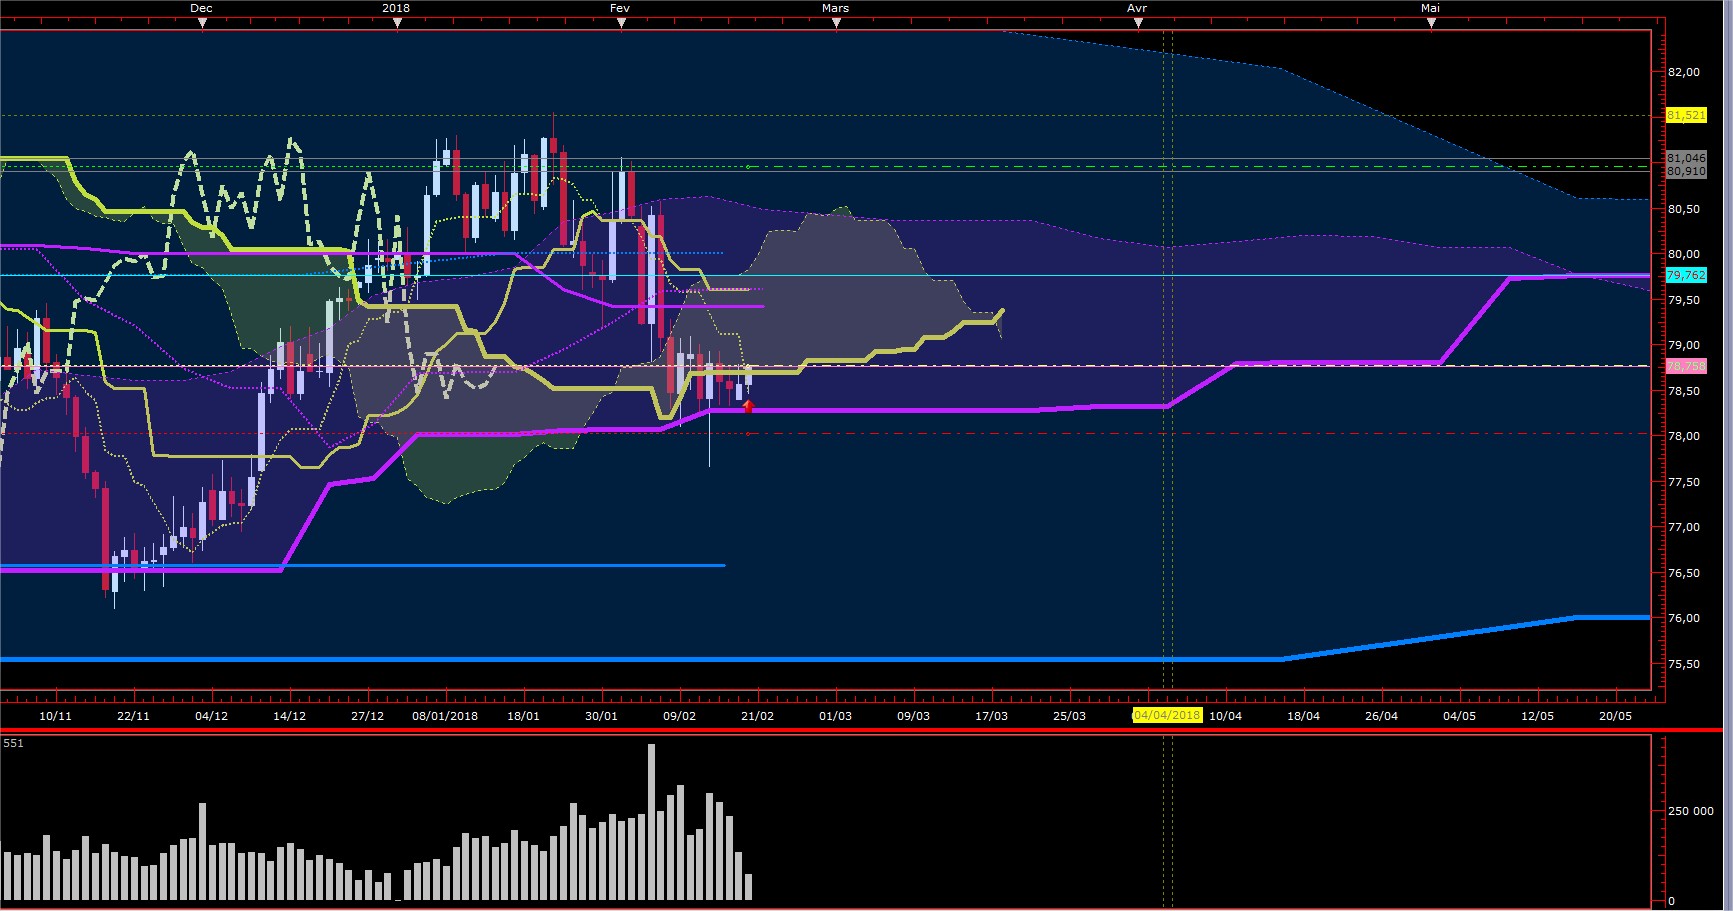The height and width of the screenshot is (911, 1733).
Task: Click the 27/12 date label
Action: 367,715
